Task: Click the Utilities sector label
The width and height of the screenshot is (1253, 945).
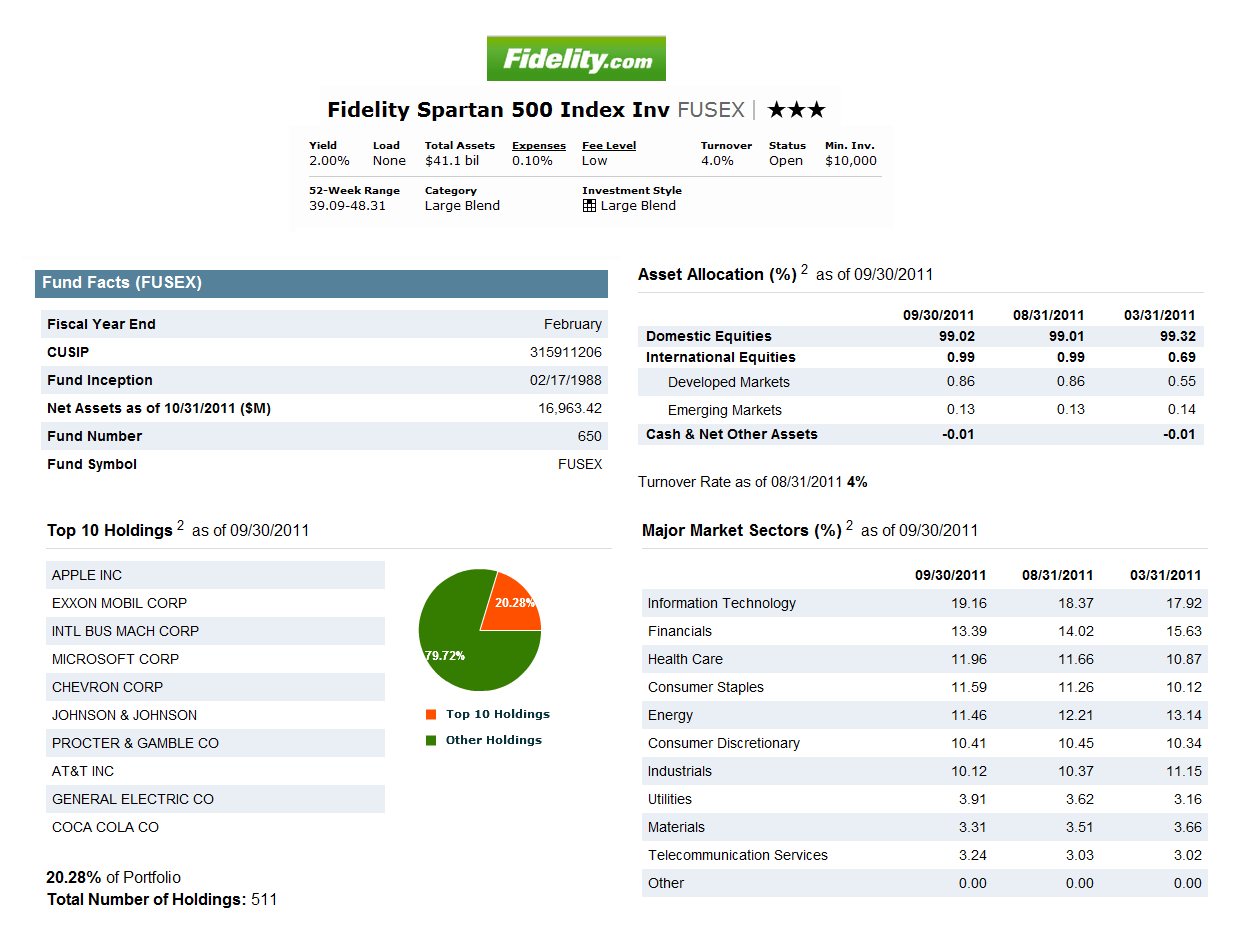Action: point(670,799)
